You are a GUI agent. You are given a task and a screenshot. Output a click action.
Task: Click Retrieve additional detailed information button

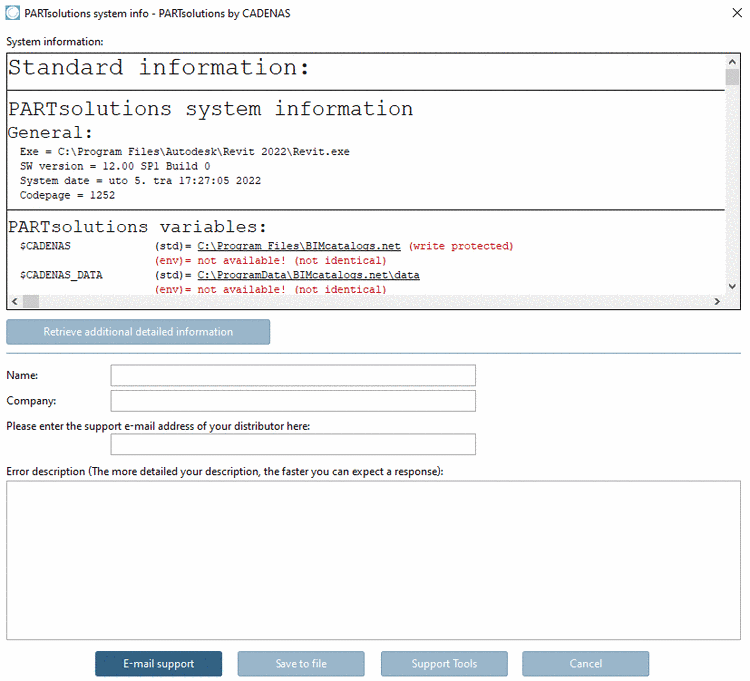pos(138,332)
